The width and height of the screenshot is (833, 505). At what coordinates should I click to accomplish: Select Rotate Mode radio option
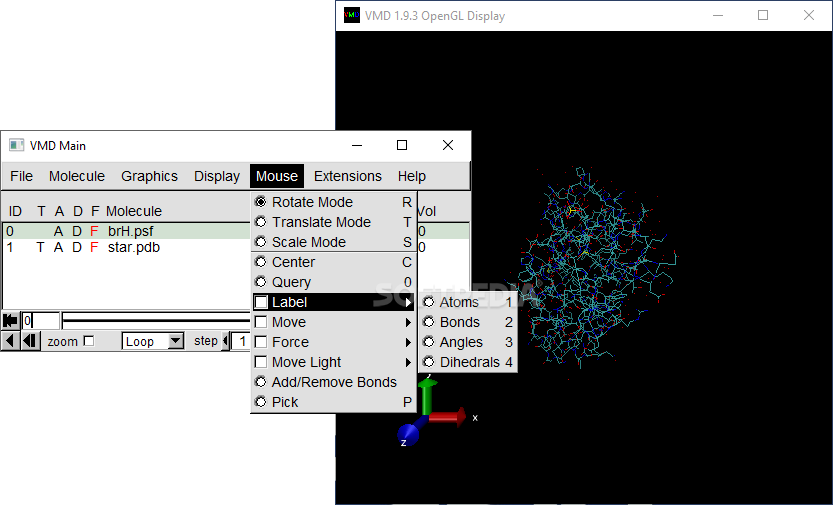334,202
